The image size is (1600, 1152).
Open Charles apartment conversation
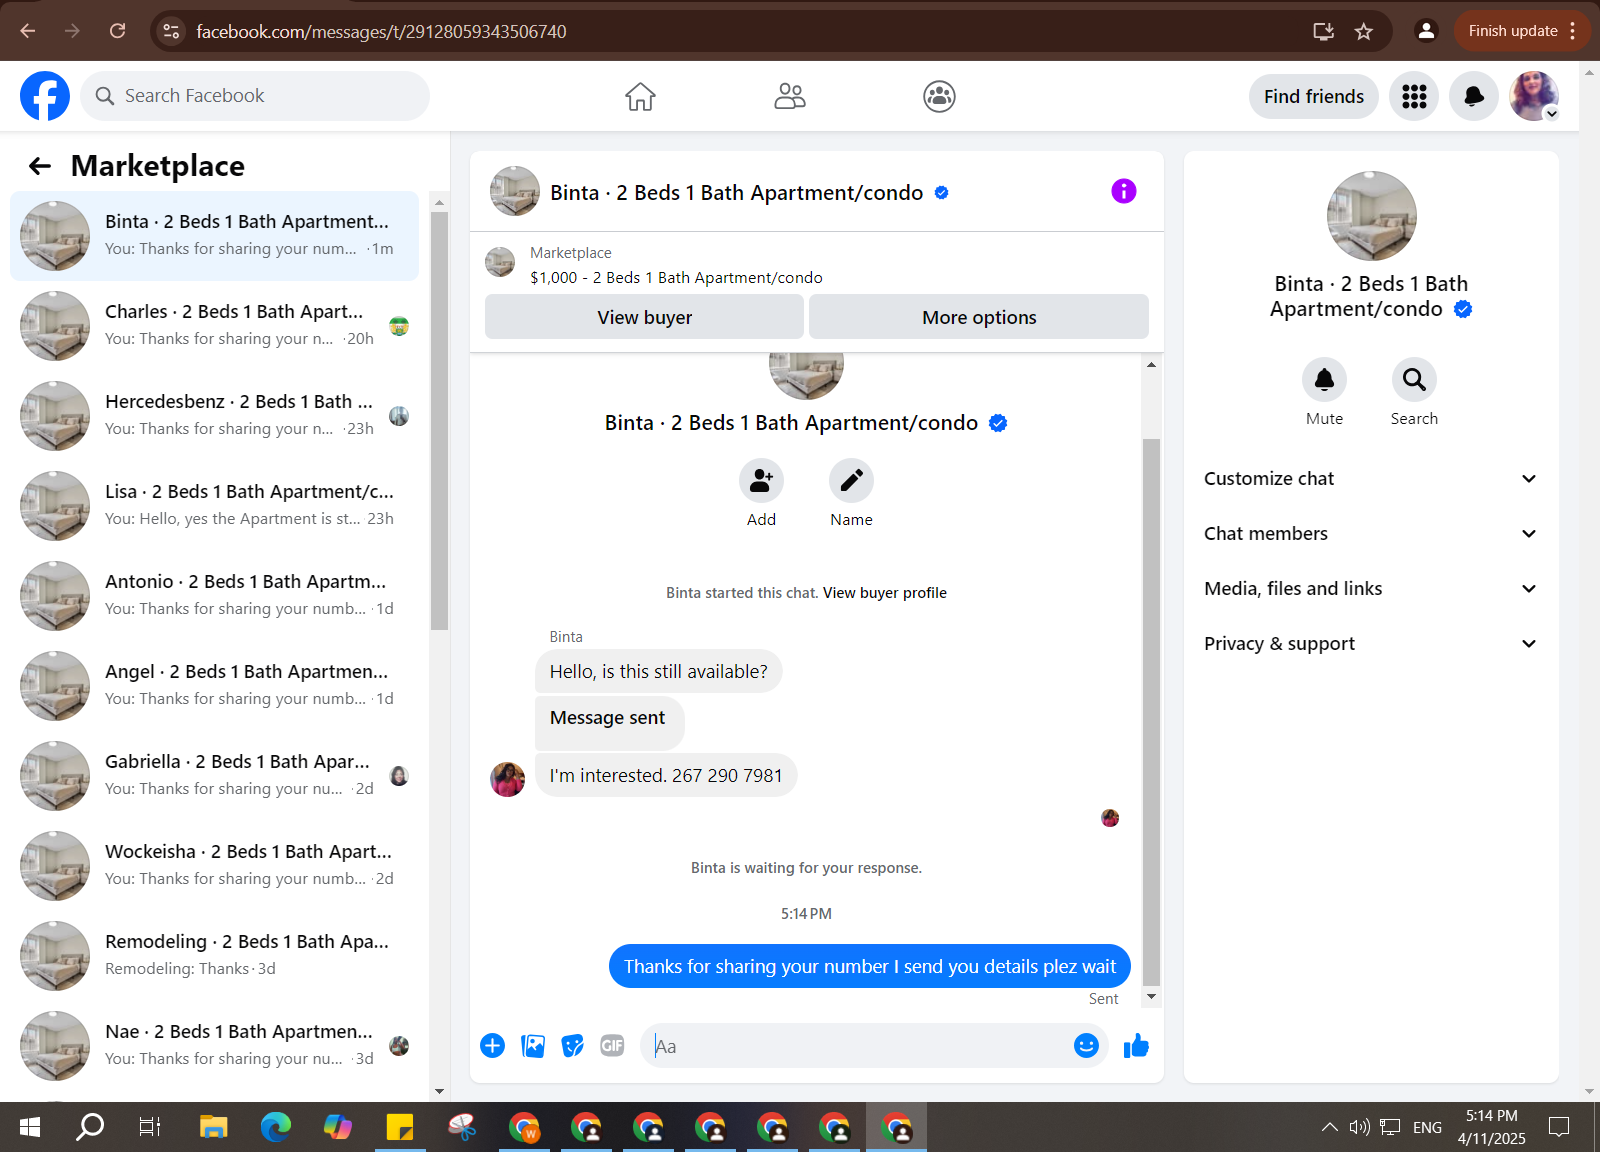214,326
